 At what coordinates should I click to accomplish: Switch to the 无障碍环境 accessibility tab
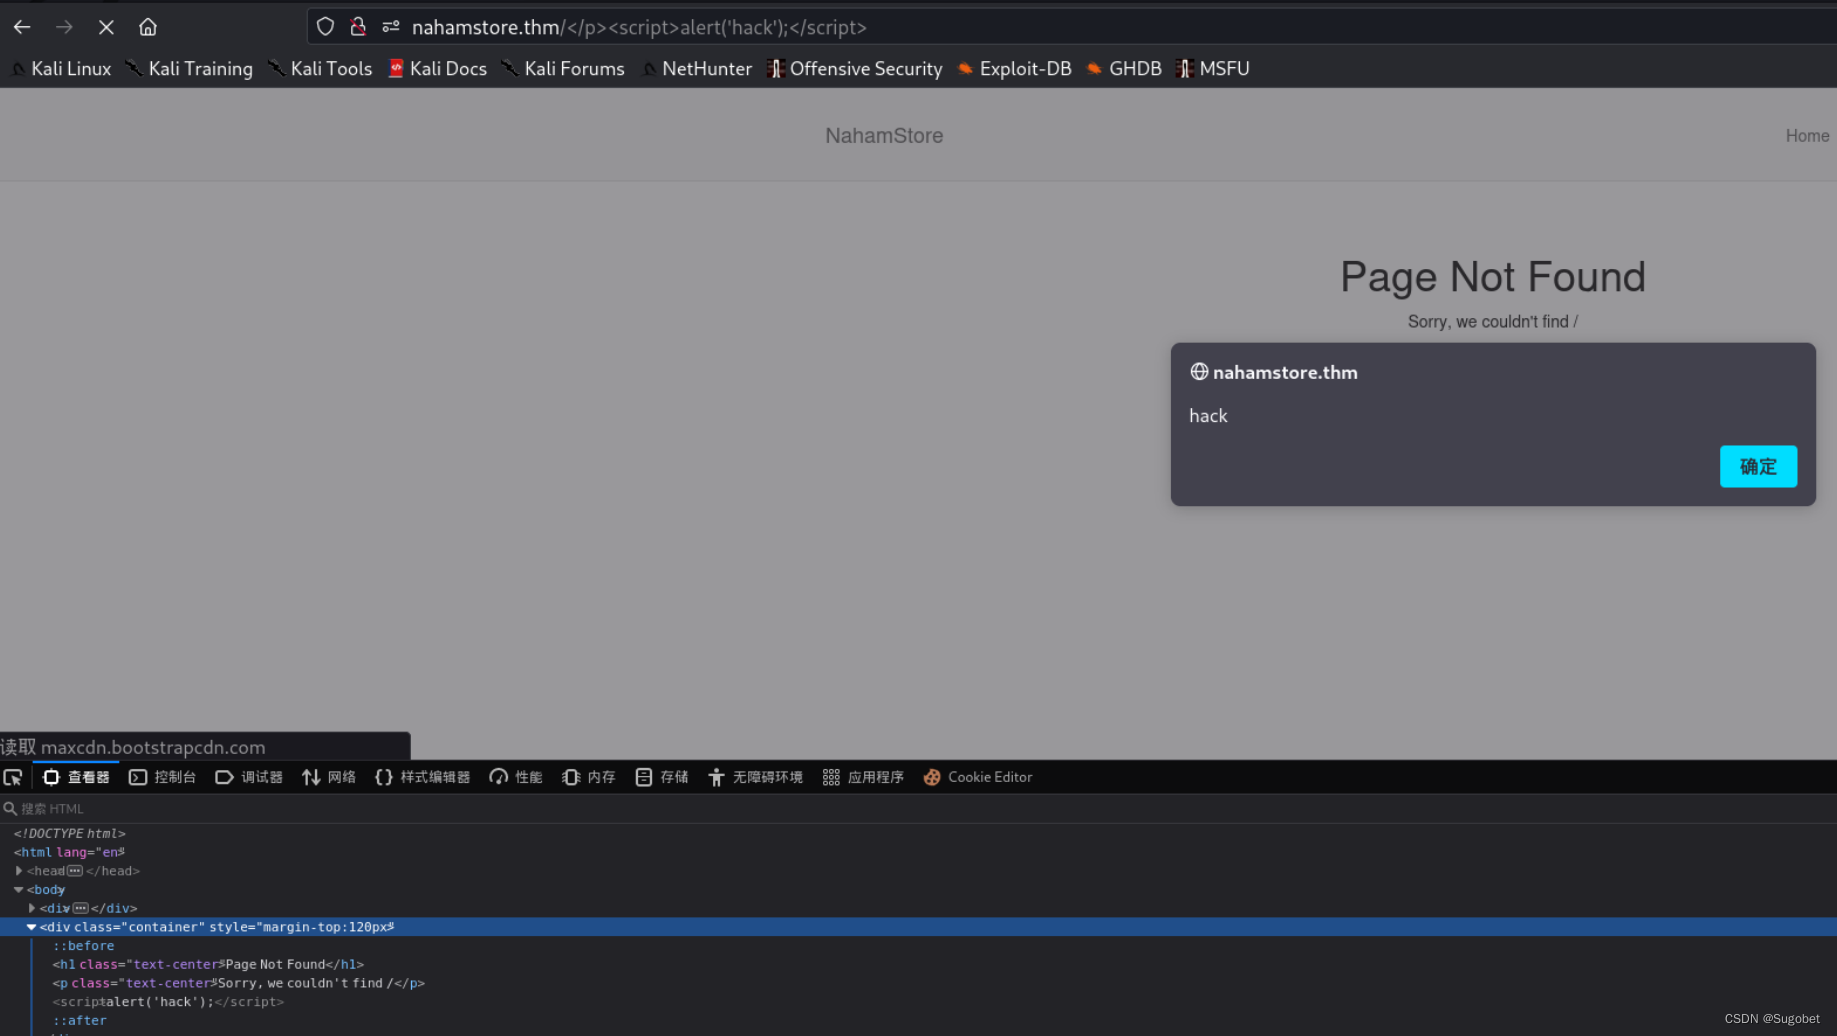(x=755, y=777)
